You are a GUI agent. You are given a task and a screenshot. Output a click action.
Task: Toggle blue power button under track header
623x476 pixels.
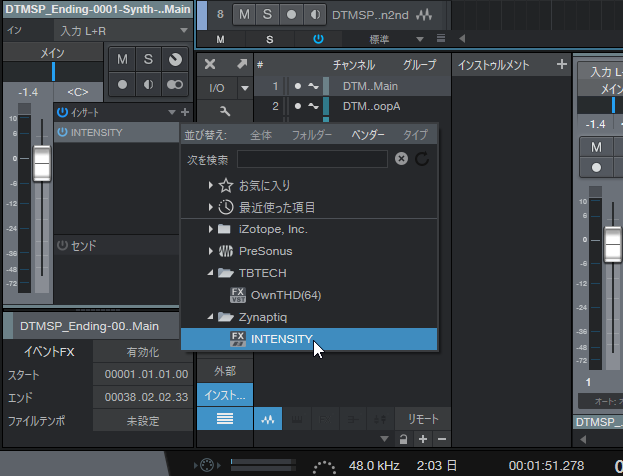(318, 39)
